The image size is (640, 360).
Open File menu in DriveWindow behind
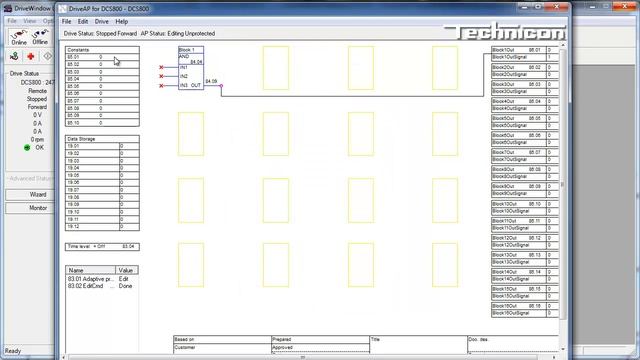tap(12, 20)
